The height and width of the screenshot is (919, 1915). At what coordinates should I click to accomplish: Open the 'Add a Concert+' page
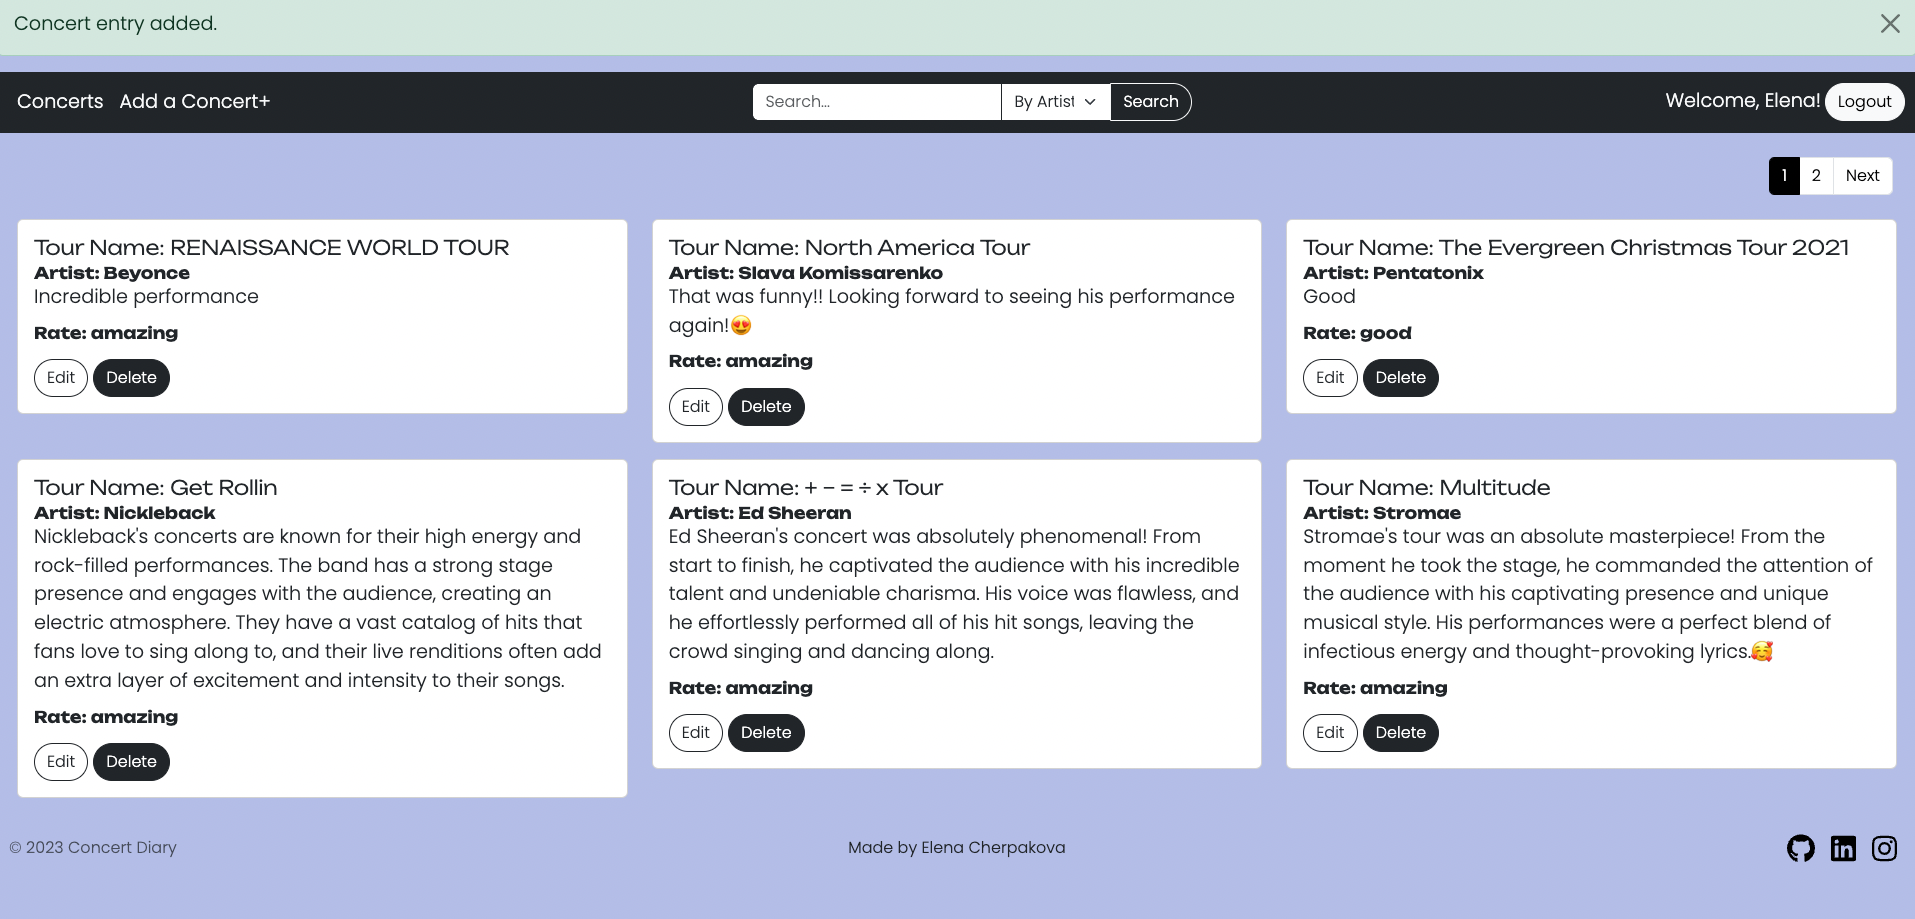point(195,101)
